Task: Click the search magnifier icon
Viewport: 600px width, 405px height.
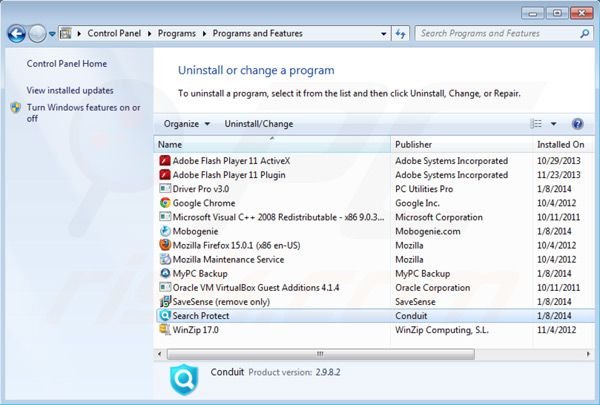Action: 584,34
